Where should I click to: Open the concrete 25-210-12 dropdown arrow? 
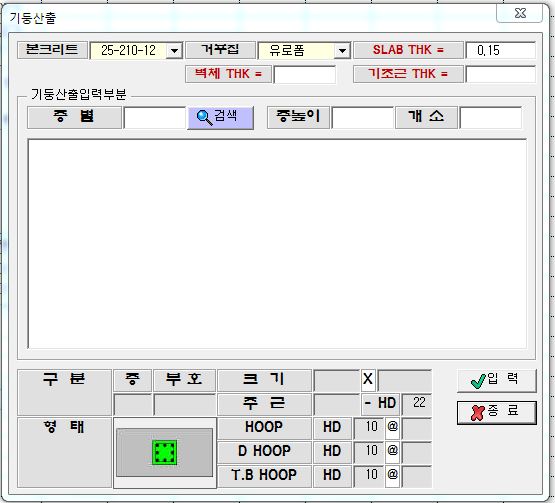174,51
